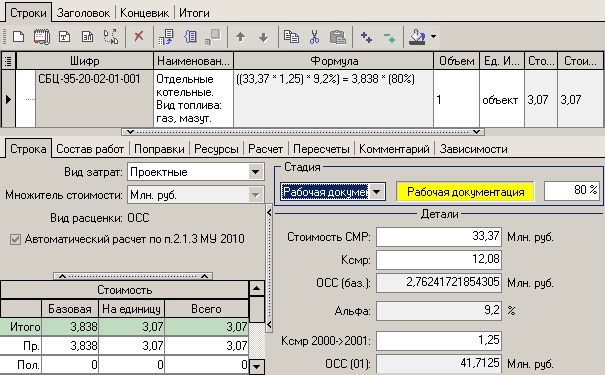Click the dotted-arrow replace row icon
Image resolution: width=605 pixels, height=375 pixels.
(111, 37)
